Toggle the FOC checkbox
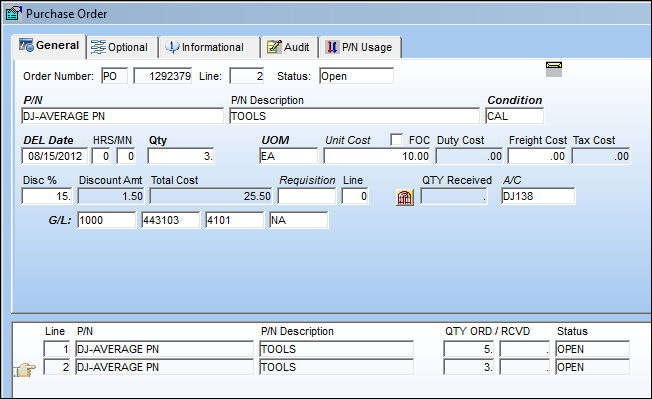 396,139
